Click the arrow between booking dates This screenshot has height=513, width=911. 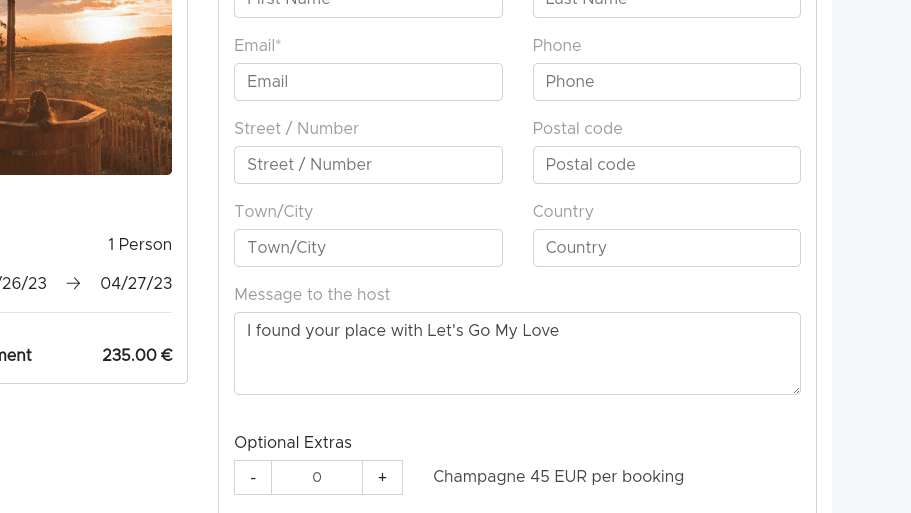(x=73, y=284)
